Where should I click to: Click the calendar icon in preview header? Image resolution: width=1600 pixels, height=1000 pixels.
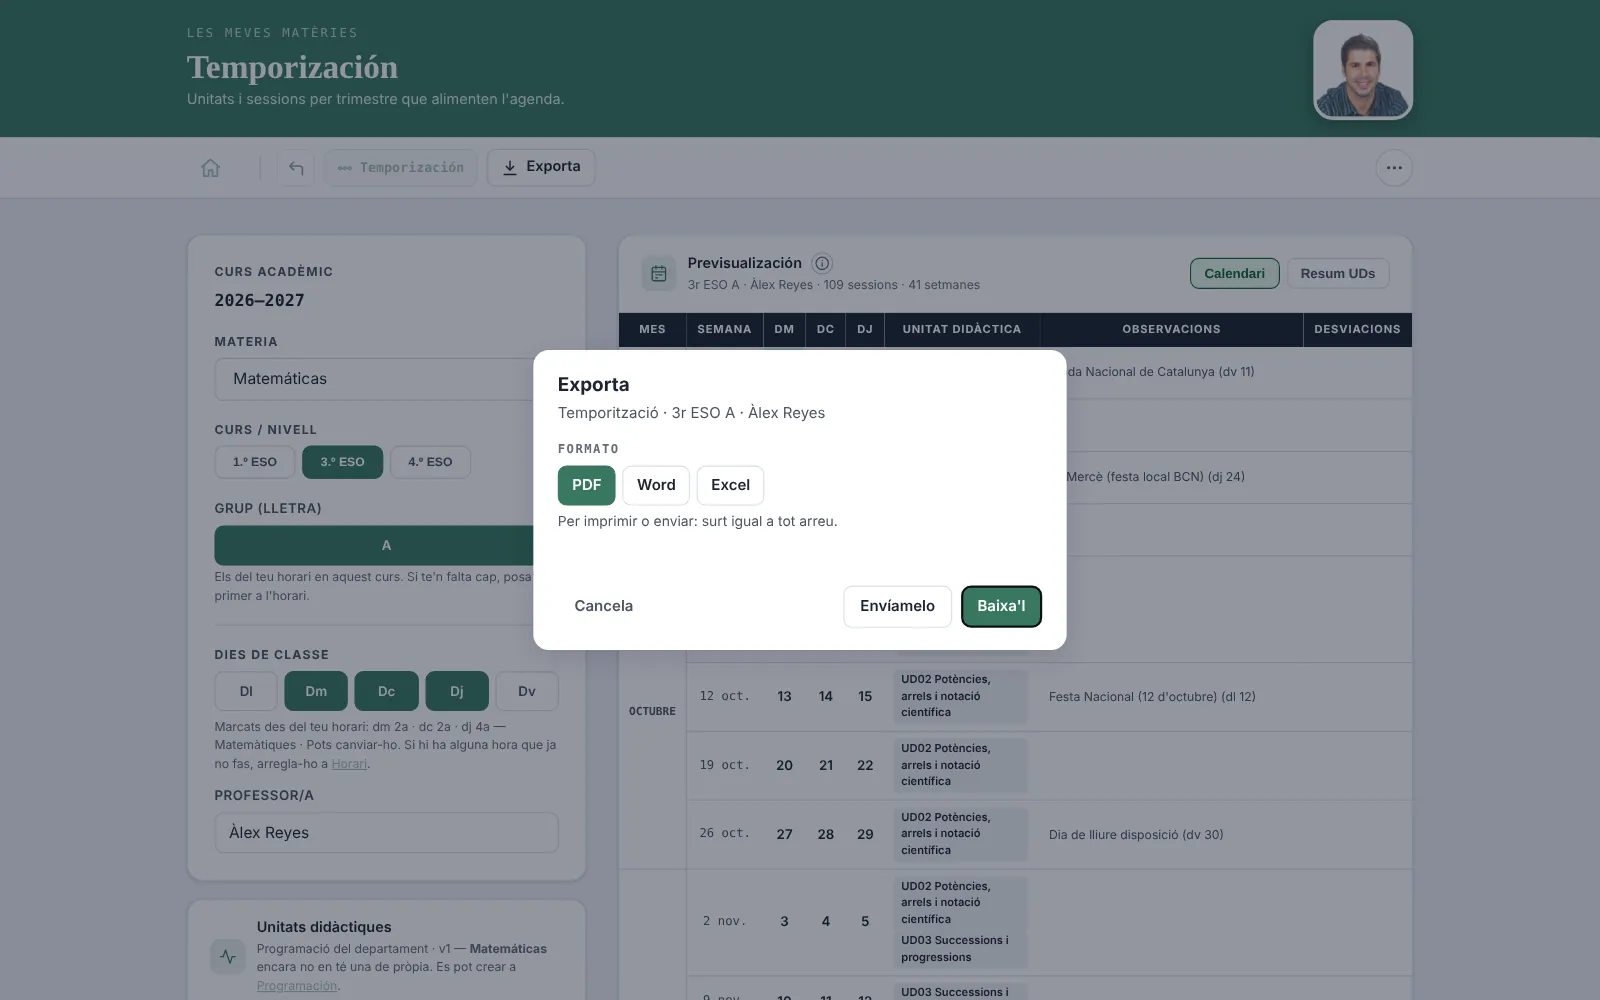pos(659,273)
